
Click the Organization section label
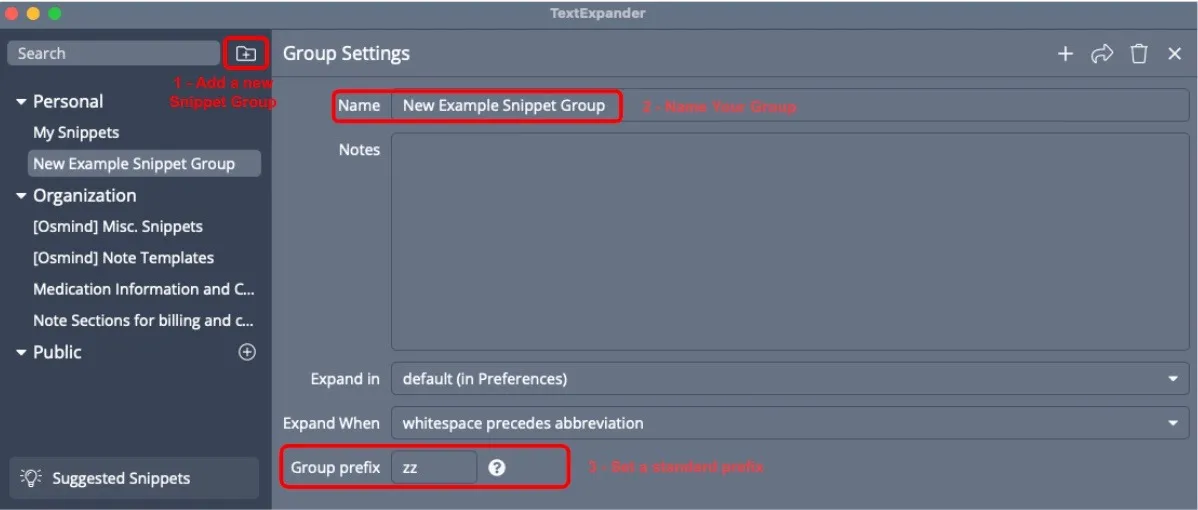pos(85,196)
